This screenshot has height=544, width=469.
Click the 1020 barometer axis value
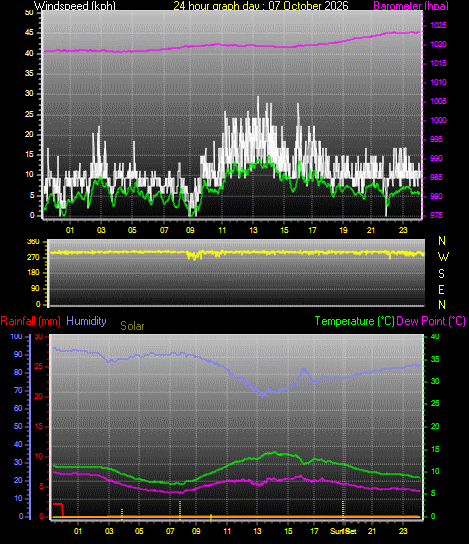click(438, 44)
